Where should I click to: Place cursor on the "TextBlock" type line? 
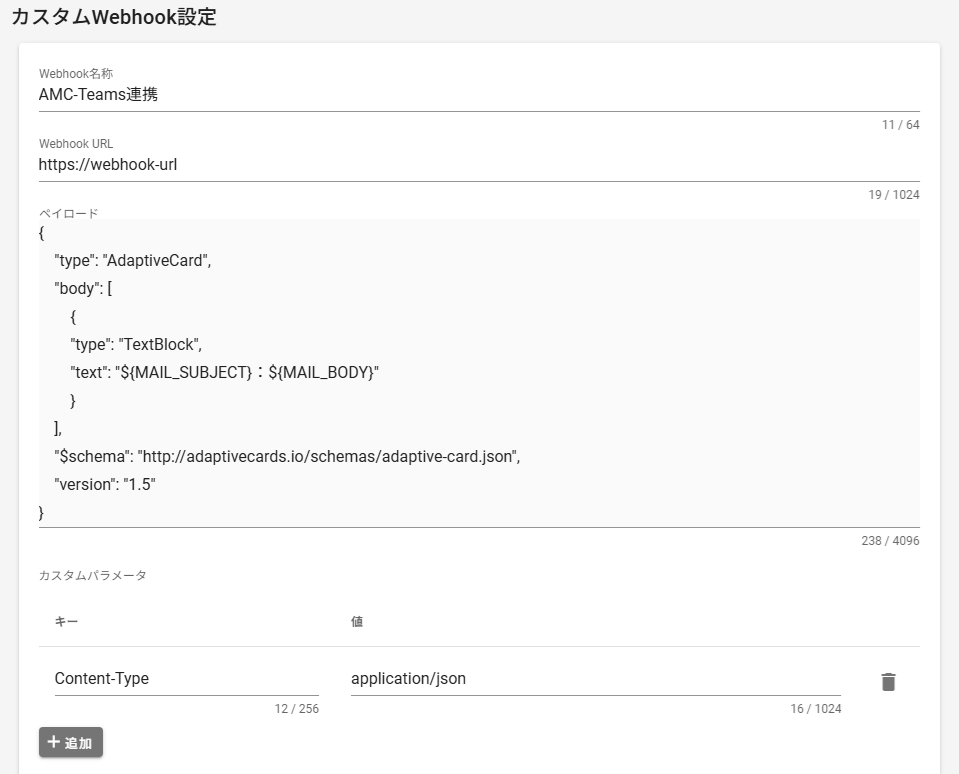click(136, 344)
